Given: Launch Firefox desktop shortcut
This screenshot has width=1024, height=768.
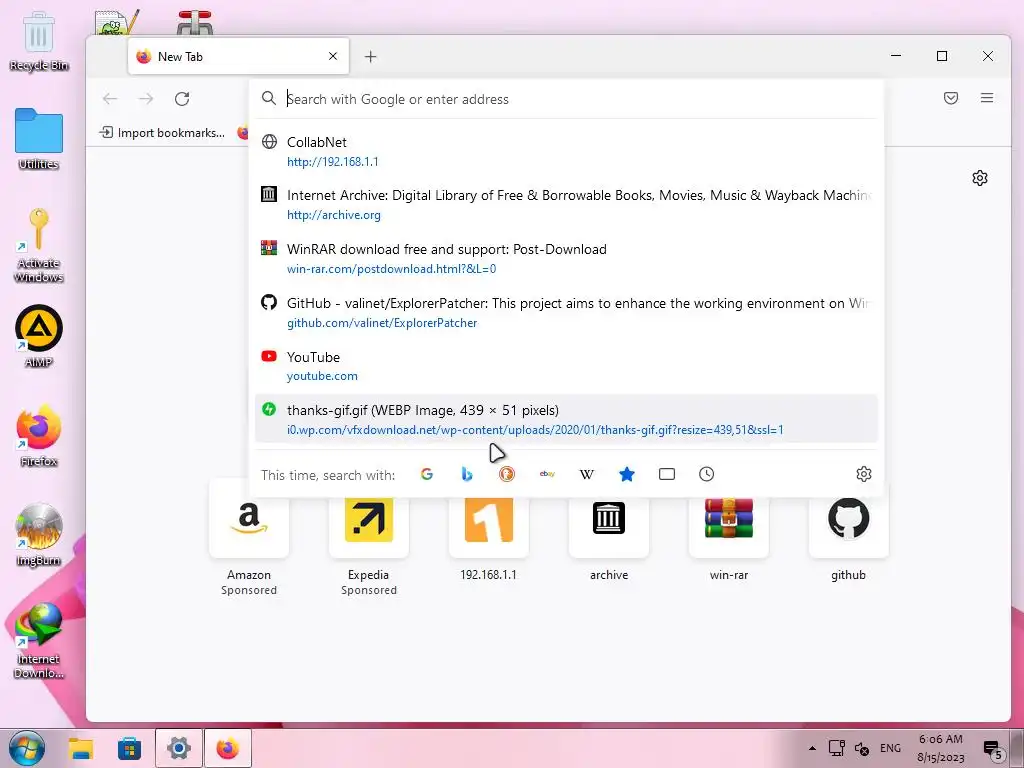Looking at the screenshot, I should tap(39, 436).
